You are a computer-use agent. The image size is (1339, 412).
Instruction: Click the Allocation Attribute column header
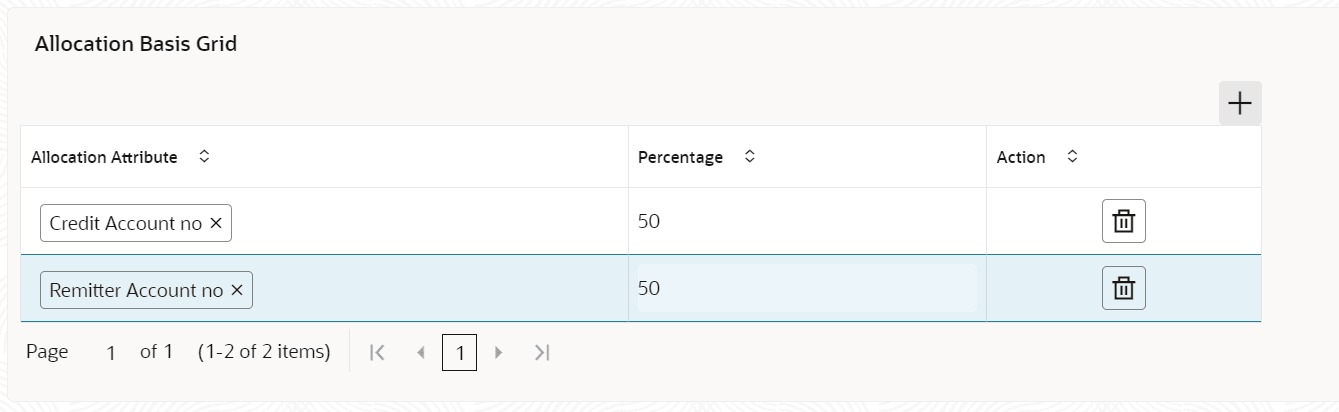click(x=104, y=157)
